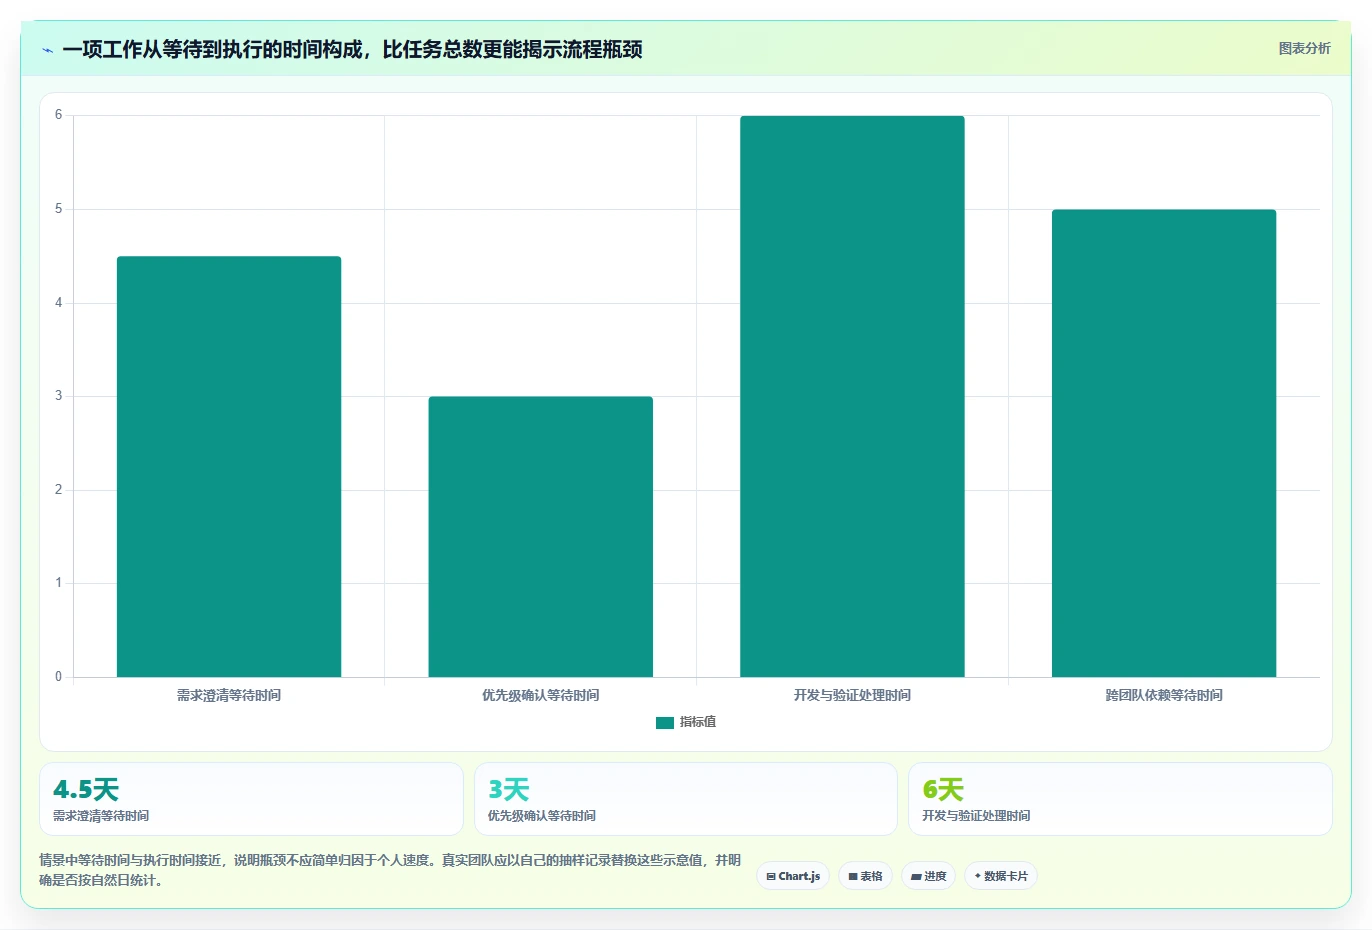
Task: Click the 跨团队依赖等待时间 bar
Action: coord(1164,443)
